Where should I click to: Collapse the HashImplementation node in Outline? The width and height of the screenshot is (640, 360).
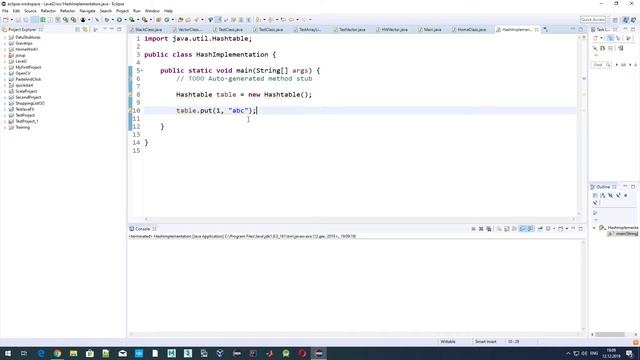coord(594,228)
